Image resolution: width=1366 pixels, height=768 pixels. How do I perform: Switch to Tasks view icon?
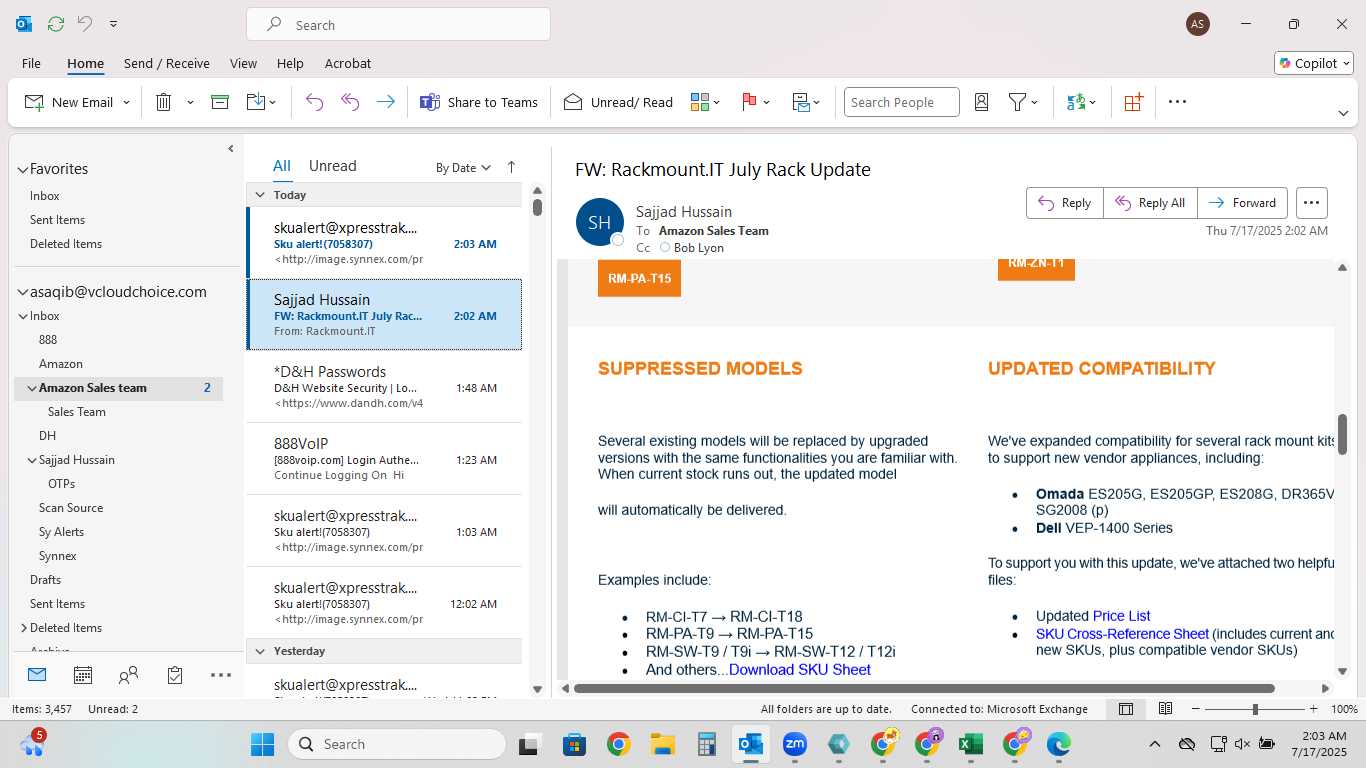(175, 676)
